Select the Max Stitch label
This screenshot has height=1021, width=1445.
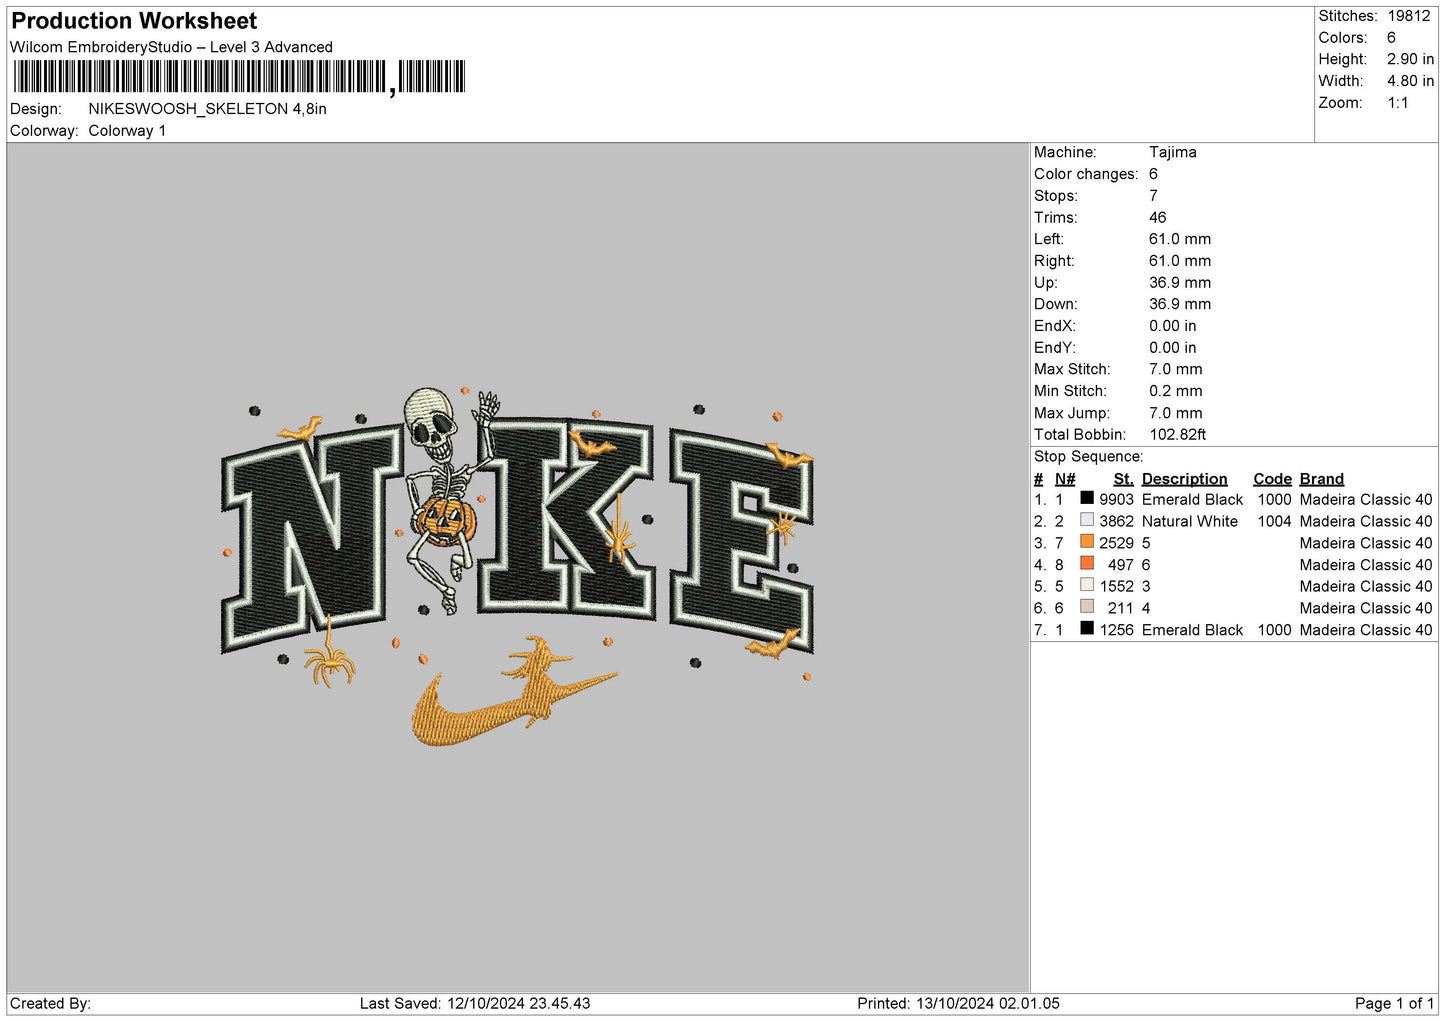click(x=1072, y=369)
